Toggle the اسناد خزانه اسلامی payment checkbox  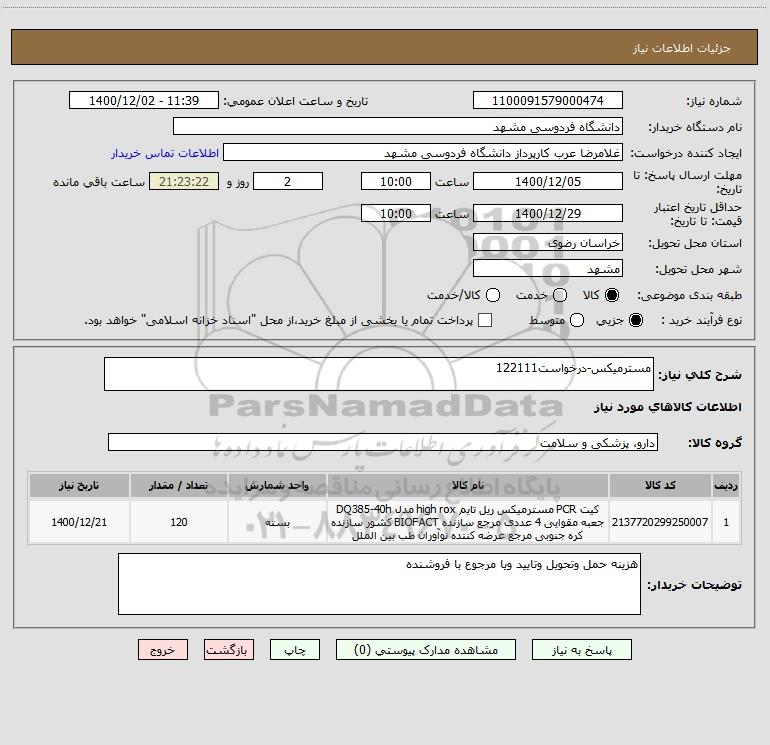[485, 320]
